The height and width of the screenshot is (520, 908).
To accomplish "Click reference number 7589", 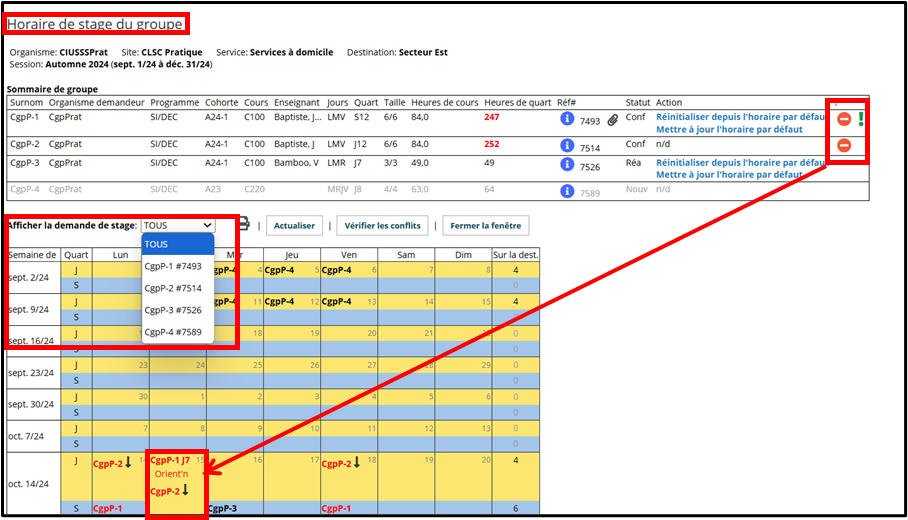I will tap(590, 193).
